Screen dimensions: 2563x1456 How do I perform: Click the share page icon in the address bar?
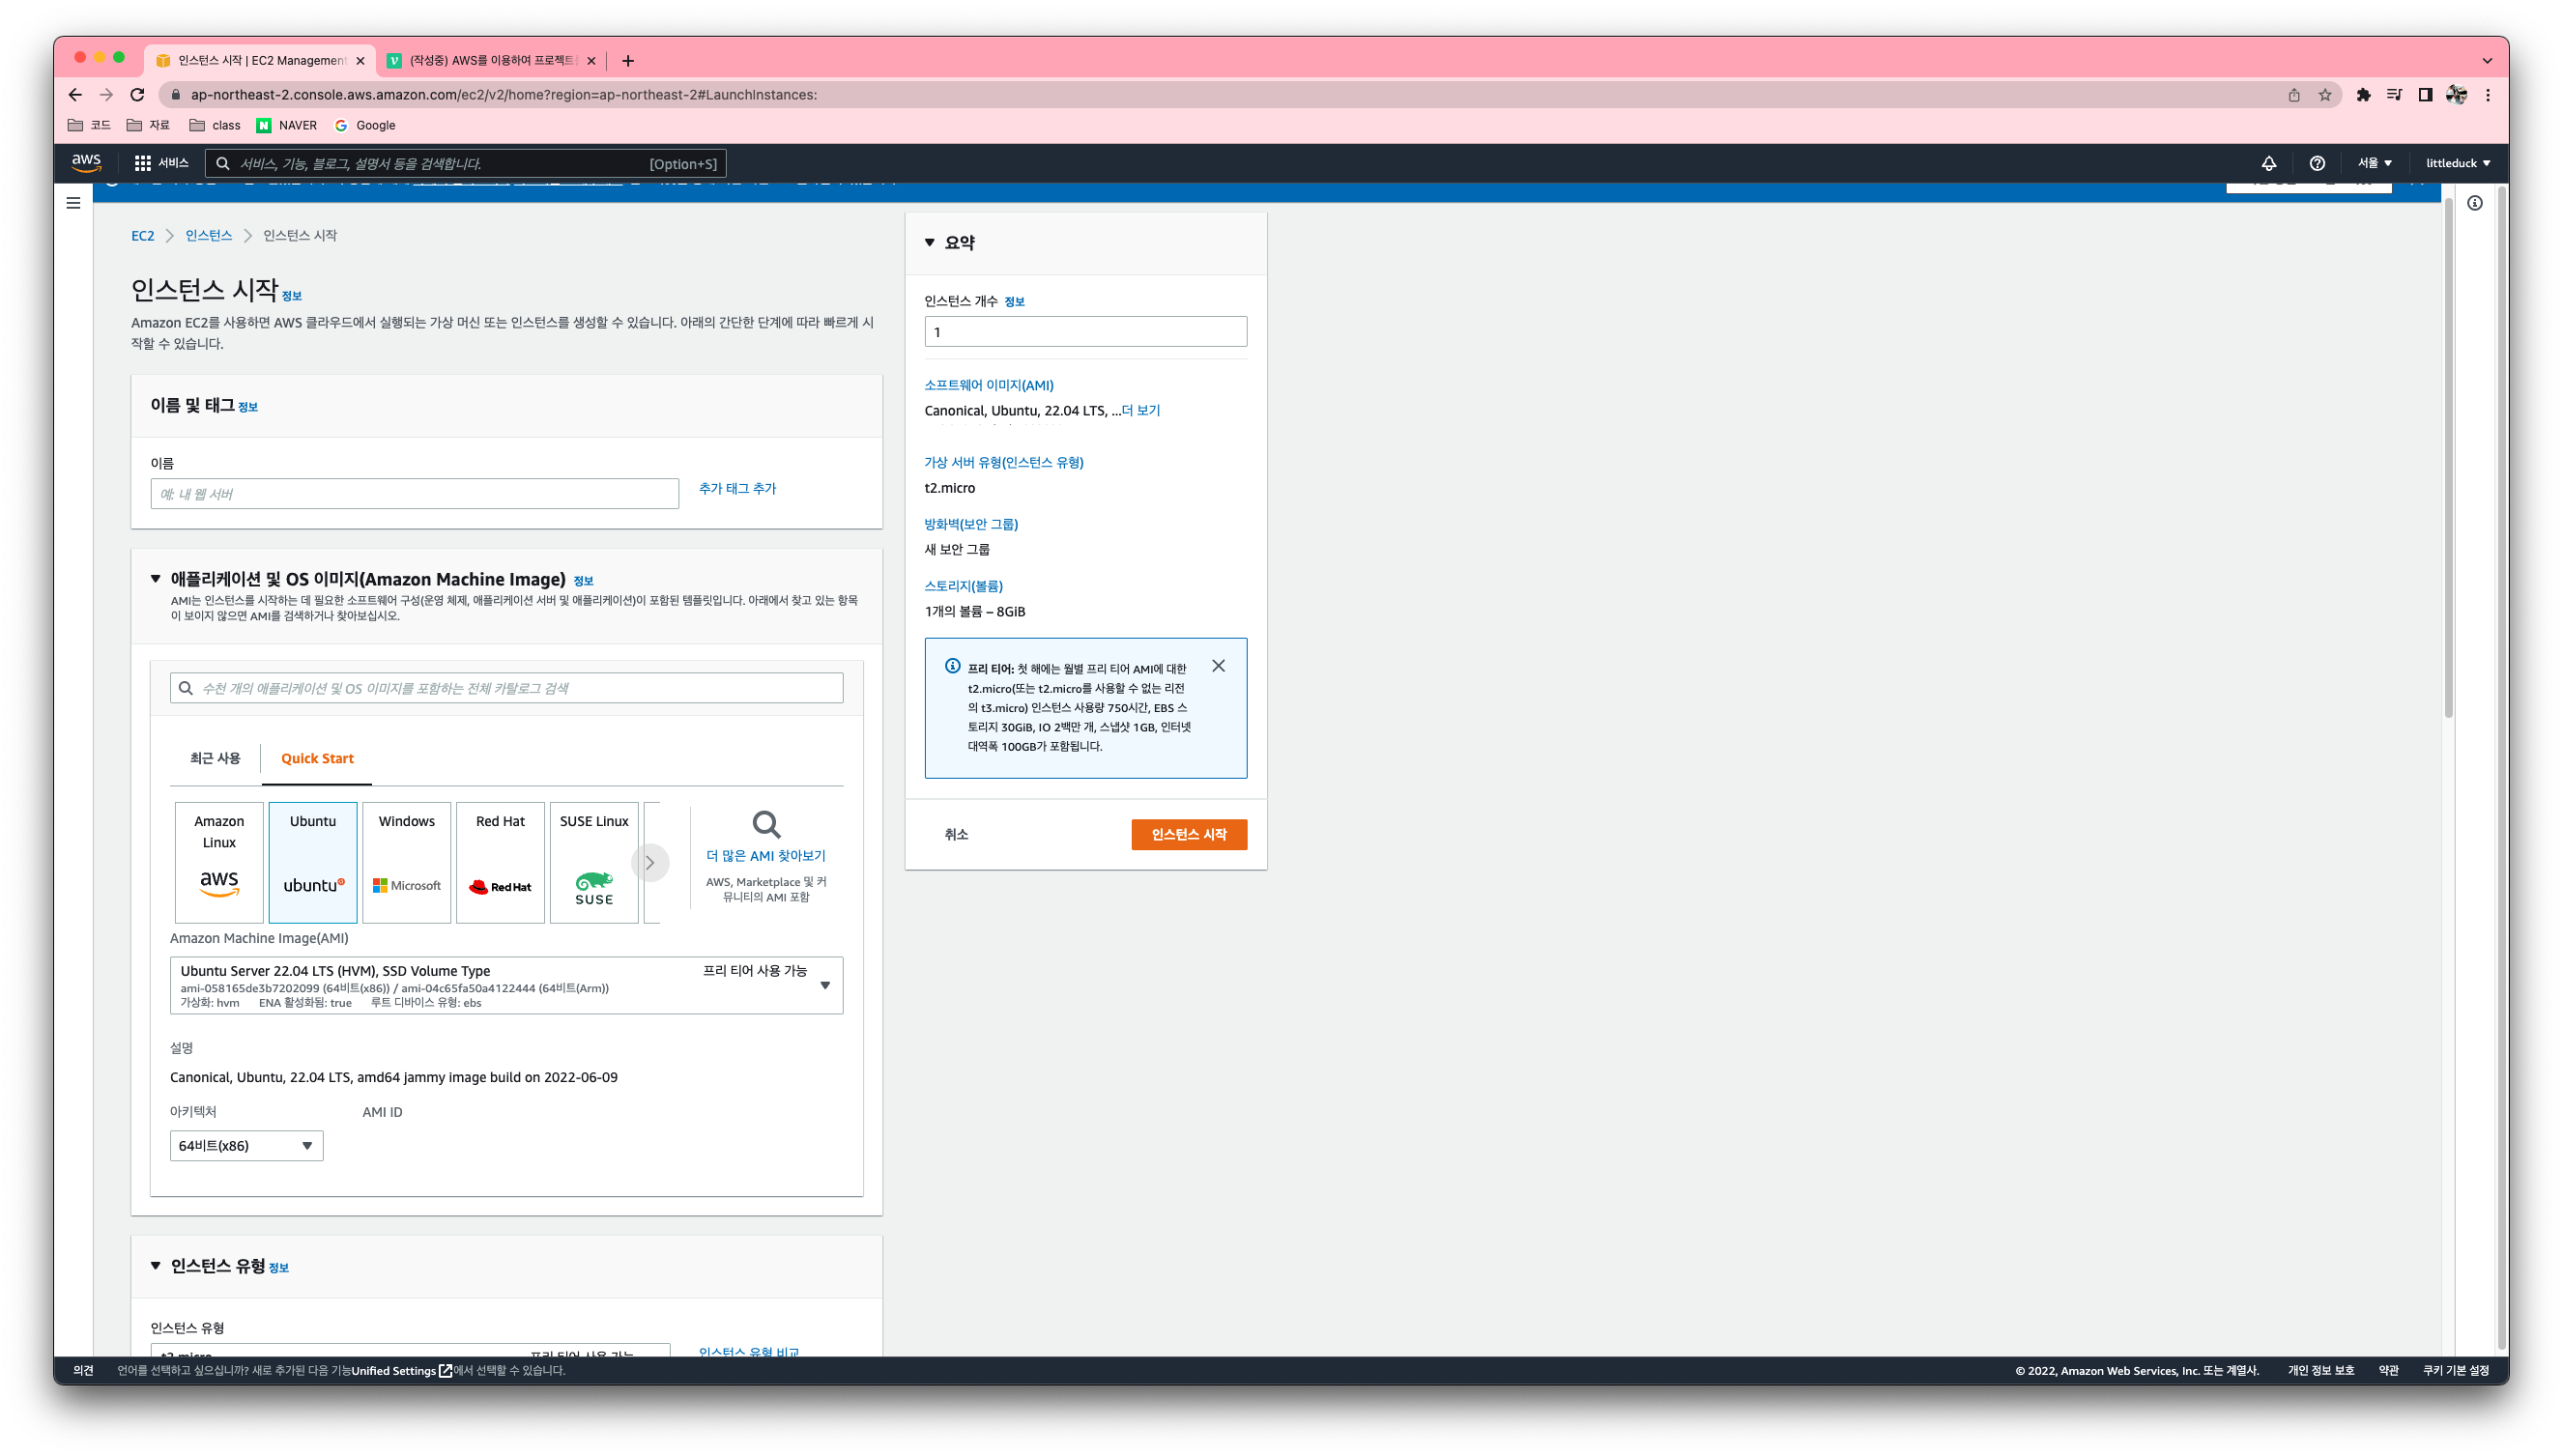coord(2294,95)
